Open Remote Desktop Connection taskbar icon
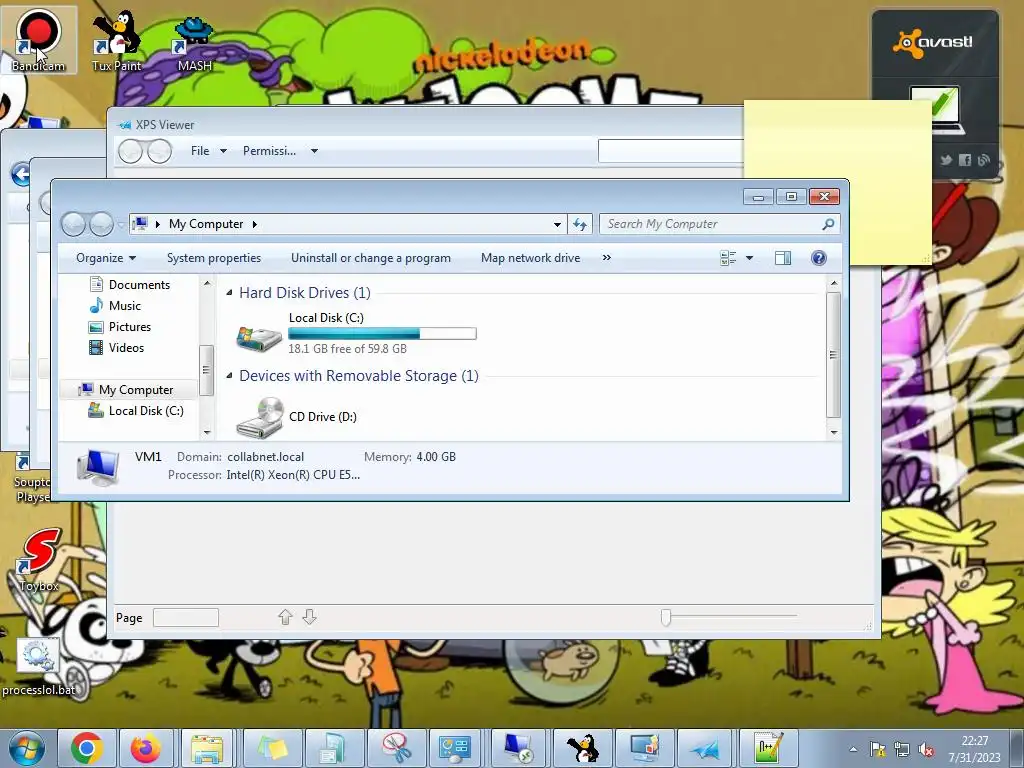 click(x=519, y=748)
